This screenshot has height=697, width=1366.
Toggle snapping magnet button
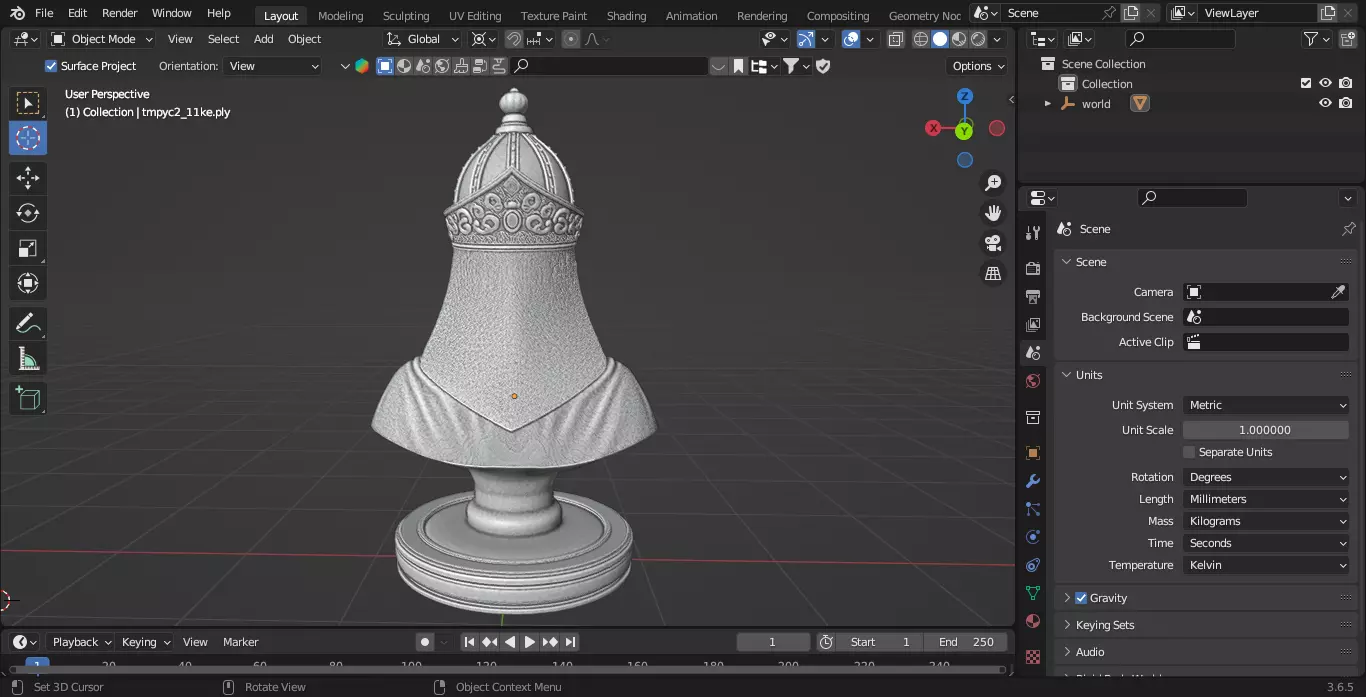coord(513,39)
